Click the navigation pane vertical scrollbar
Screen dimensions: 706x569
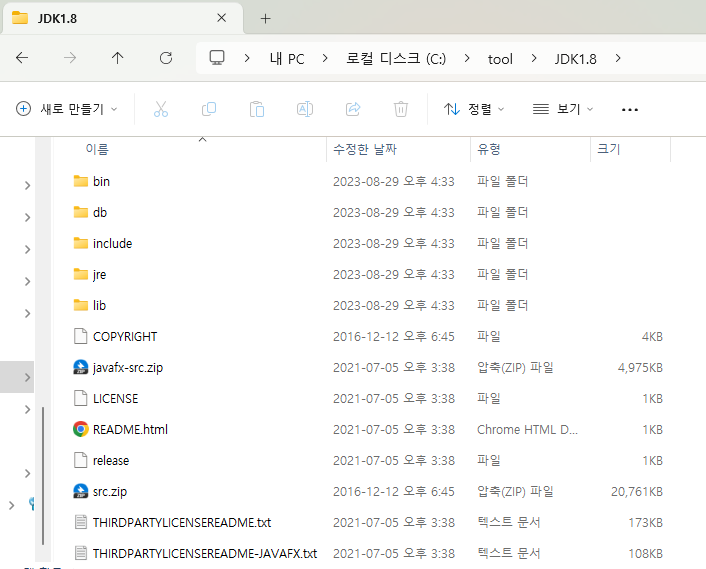tap(43, 475)
